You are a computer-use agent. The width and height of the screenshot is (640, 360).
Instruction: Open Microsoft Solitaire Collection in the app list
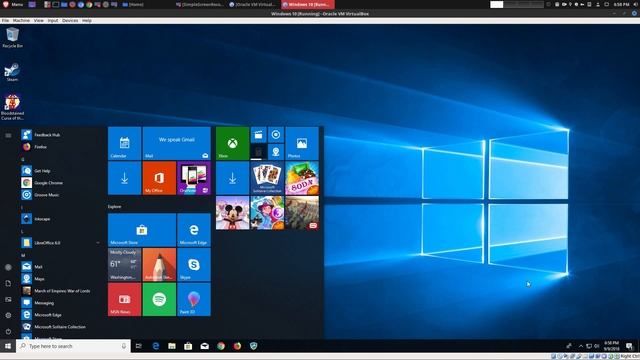[61, 327]
